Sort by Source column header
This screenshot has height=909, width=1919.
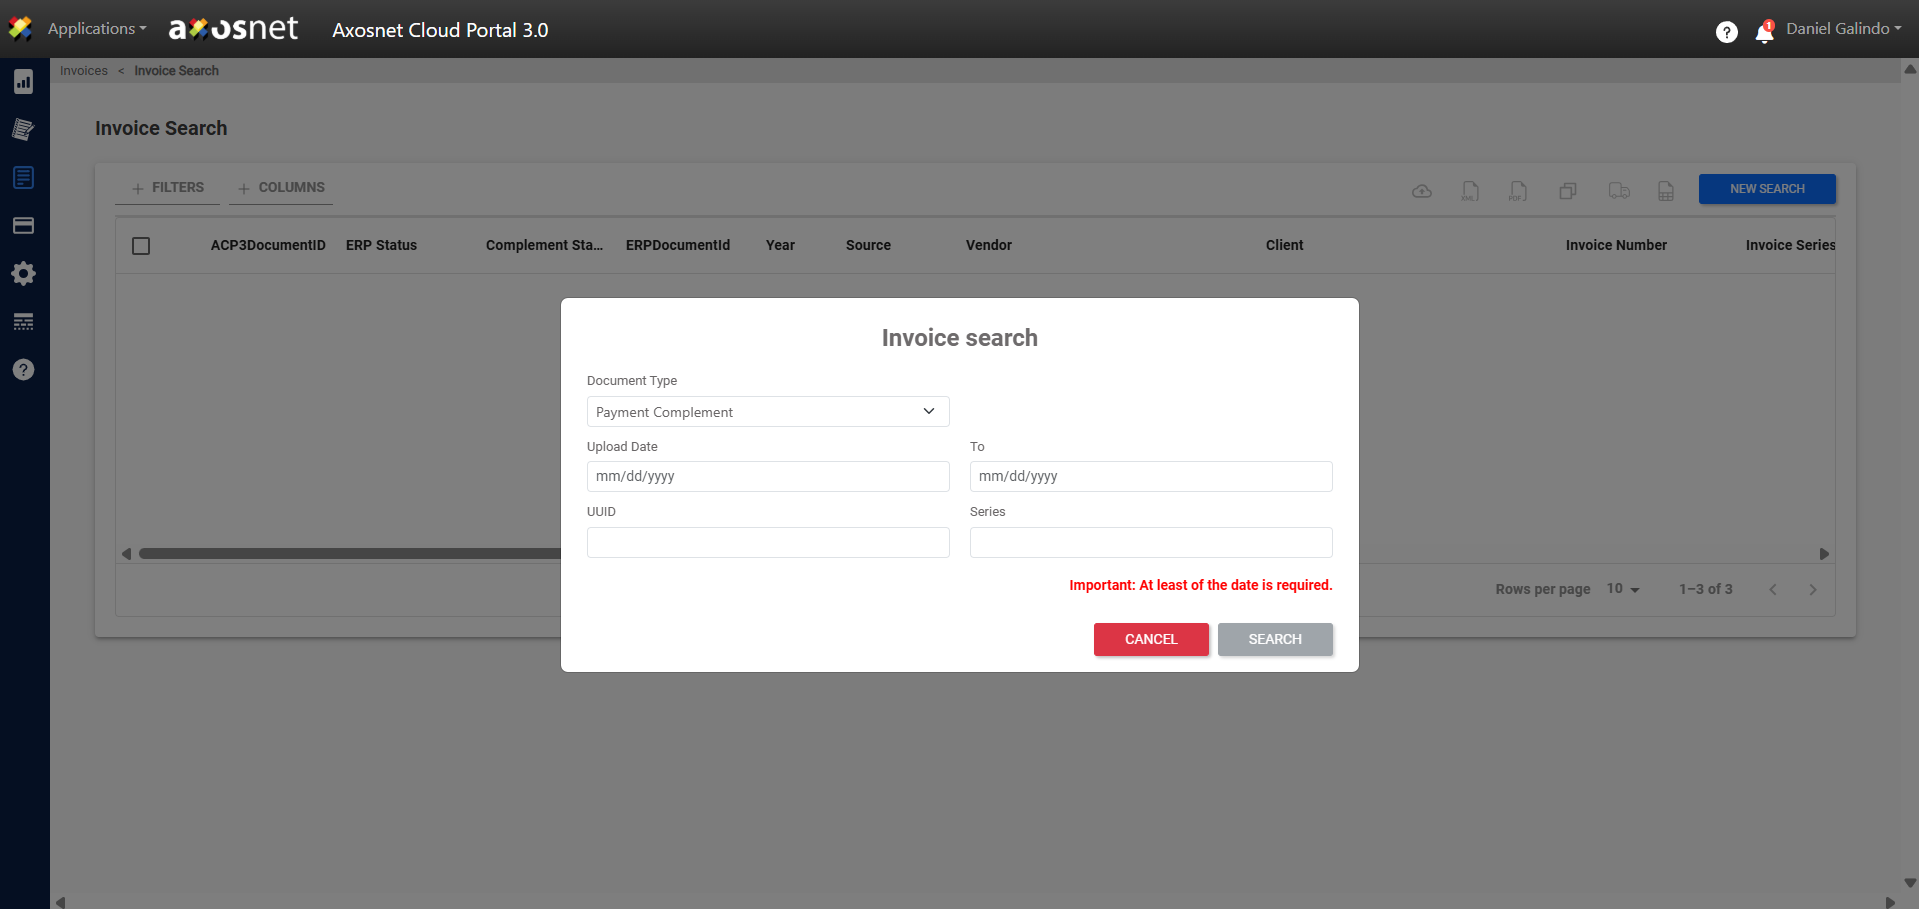click(x=868, y=246)
